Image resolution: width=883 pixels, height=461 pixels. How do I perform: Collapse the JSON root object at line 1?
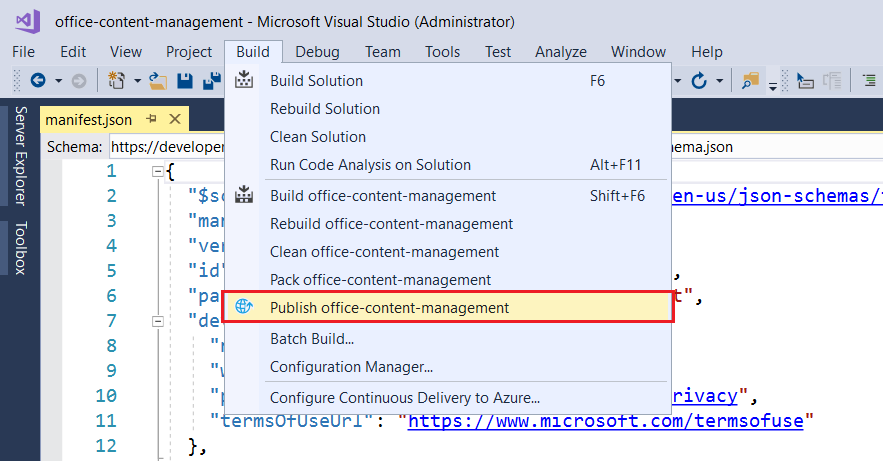point(157,172)
